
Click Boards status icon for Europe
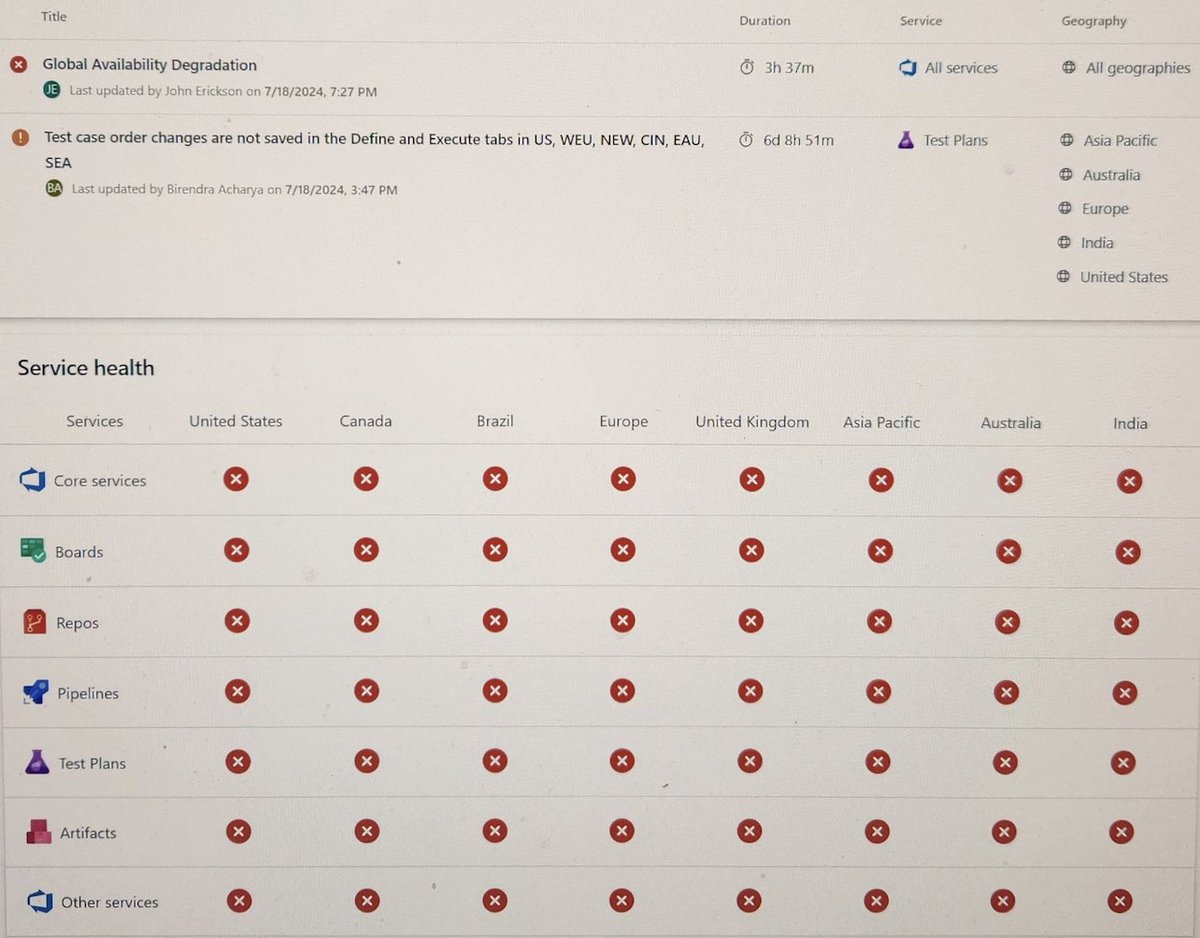[x=623, y=550]
